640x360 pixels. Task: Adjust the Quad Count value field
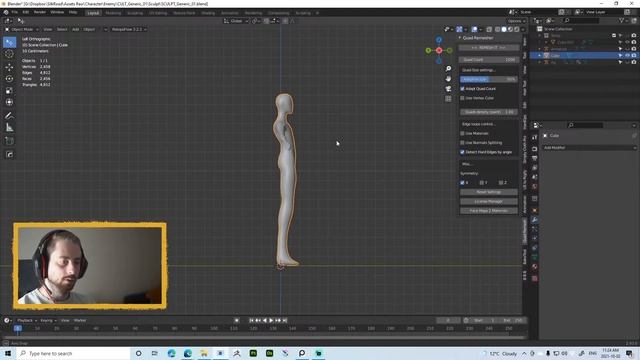click(489, 60)
